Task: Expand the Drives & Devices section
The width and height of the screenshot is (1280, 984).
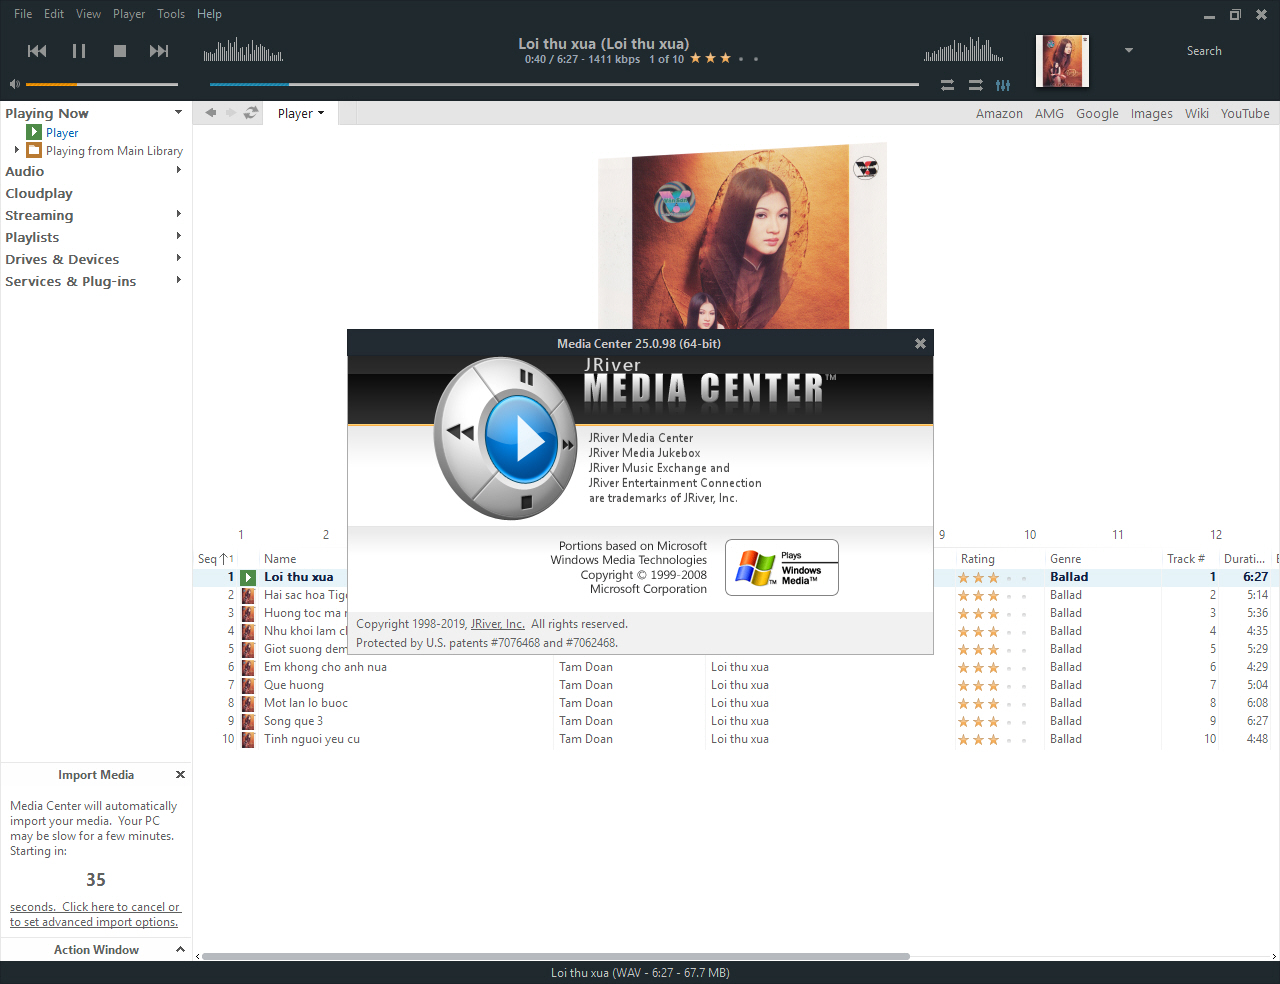Action: click(x=179, y=258)
